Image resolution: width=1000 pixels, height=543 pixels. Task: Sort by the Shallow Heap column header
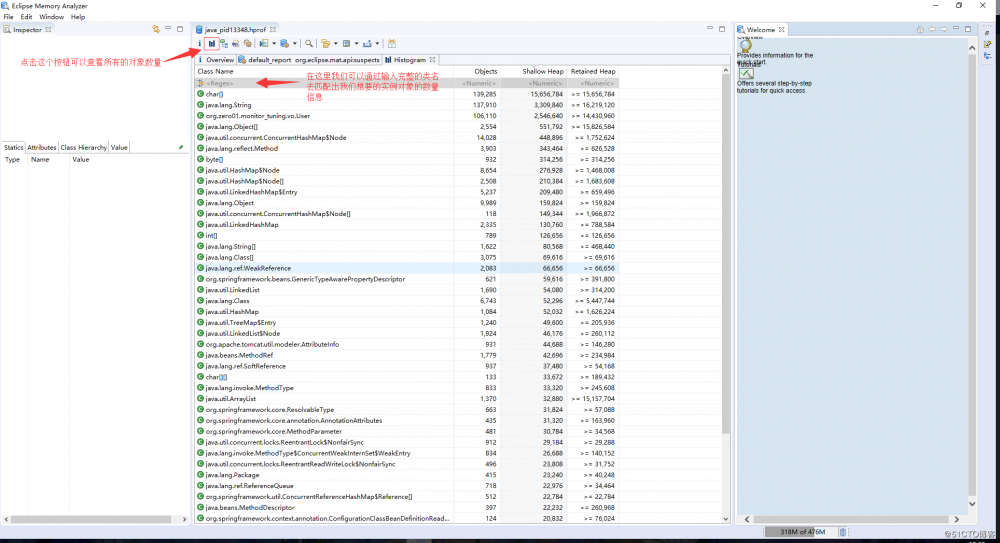point(543,71)
